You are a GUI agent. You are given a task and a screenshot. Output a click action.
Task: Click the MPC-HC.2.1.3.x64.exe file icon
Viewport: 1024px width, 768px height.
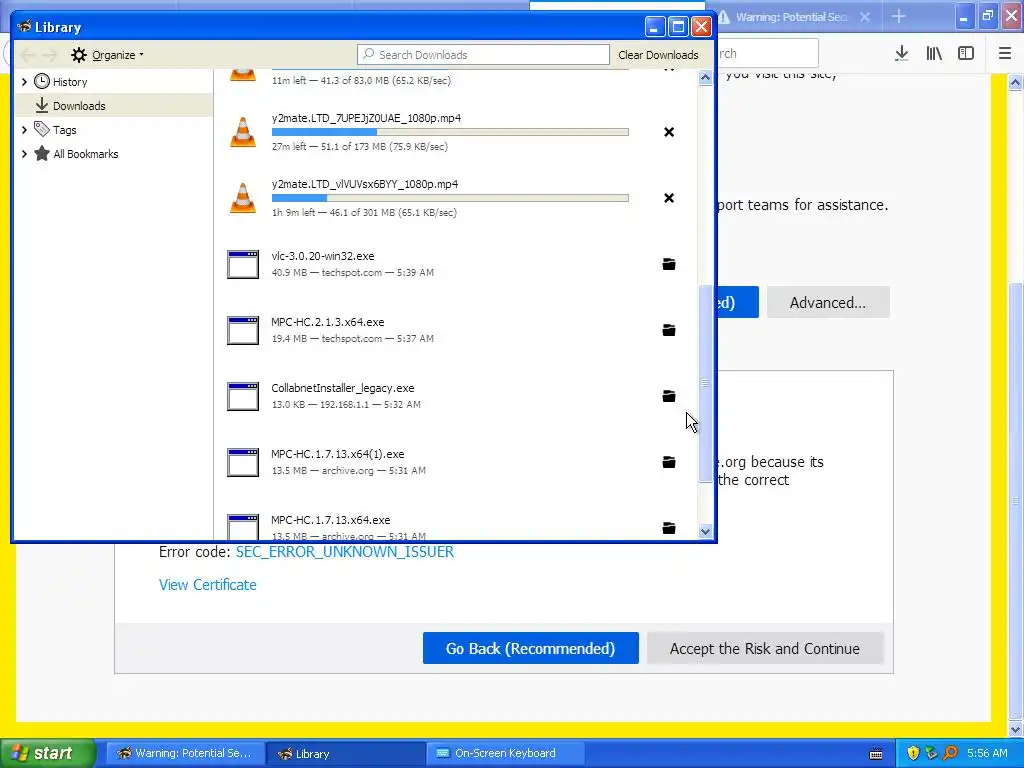click(x=243, y=330)
